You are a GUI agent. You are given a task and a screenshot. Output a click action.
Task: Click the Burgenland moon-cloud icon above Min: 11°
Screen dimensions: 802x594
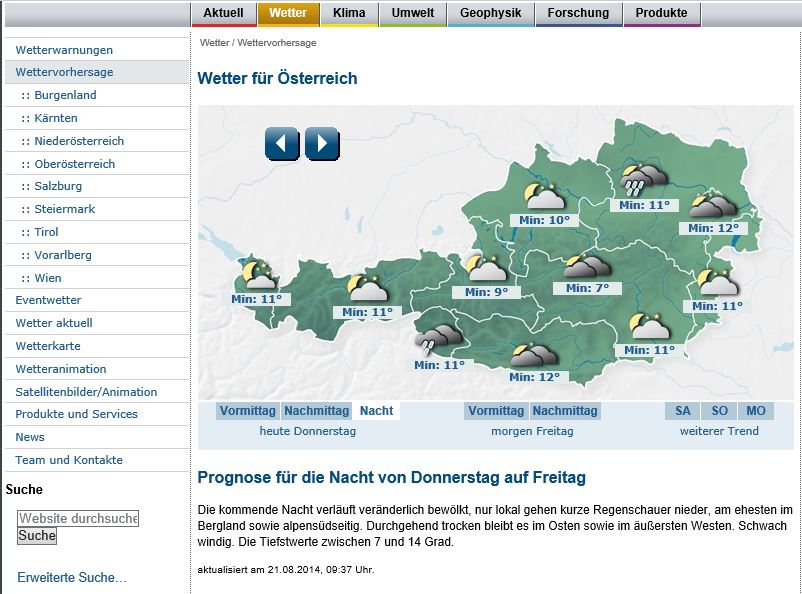pos(718,282)
